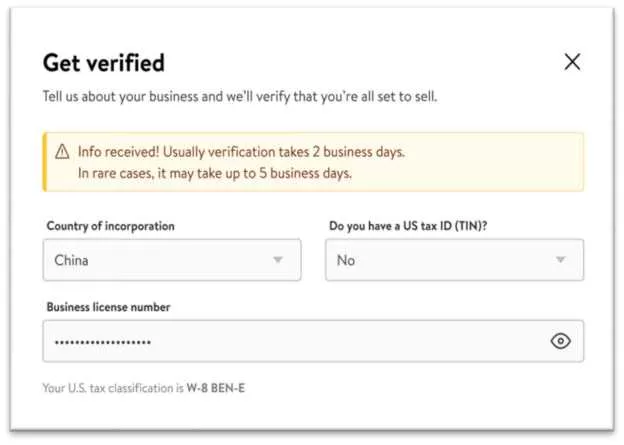This screenshot has width=624, height=445.
Task: Open the Country of incorporation dropdown
Action: pos(171,260)
